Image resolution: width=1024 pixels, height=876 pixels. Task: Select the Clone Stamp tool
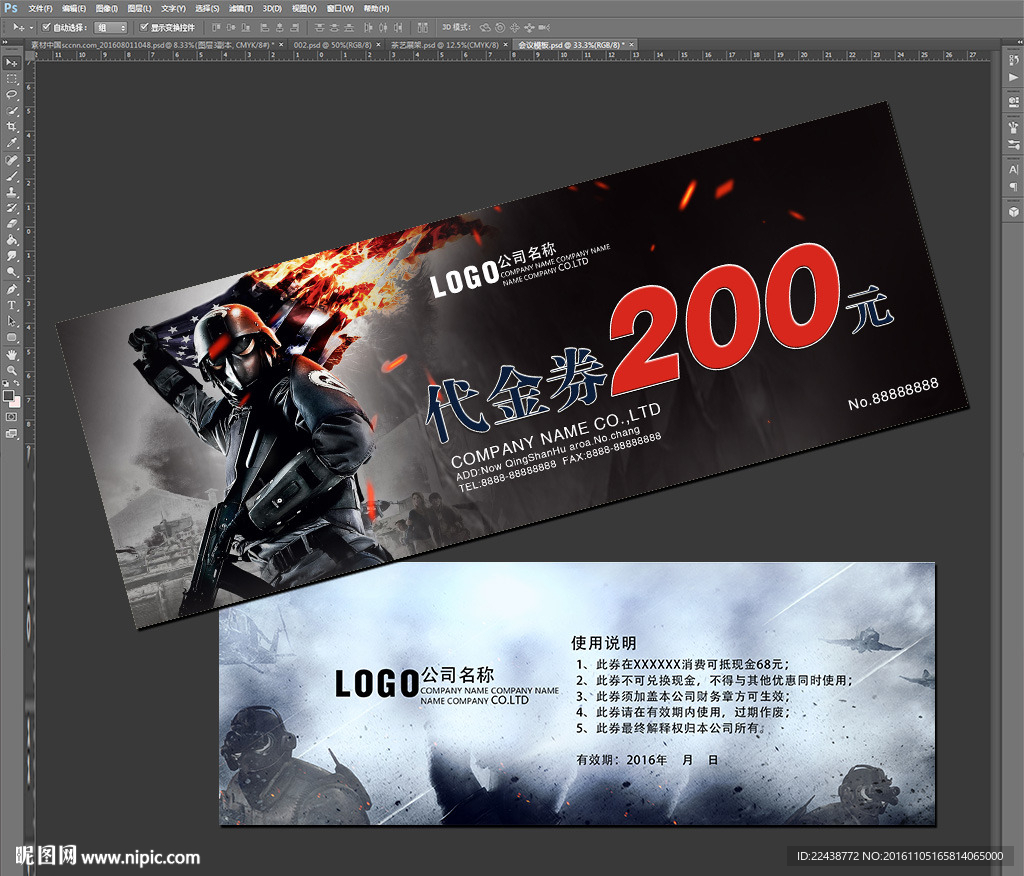(12, 192)
